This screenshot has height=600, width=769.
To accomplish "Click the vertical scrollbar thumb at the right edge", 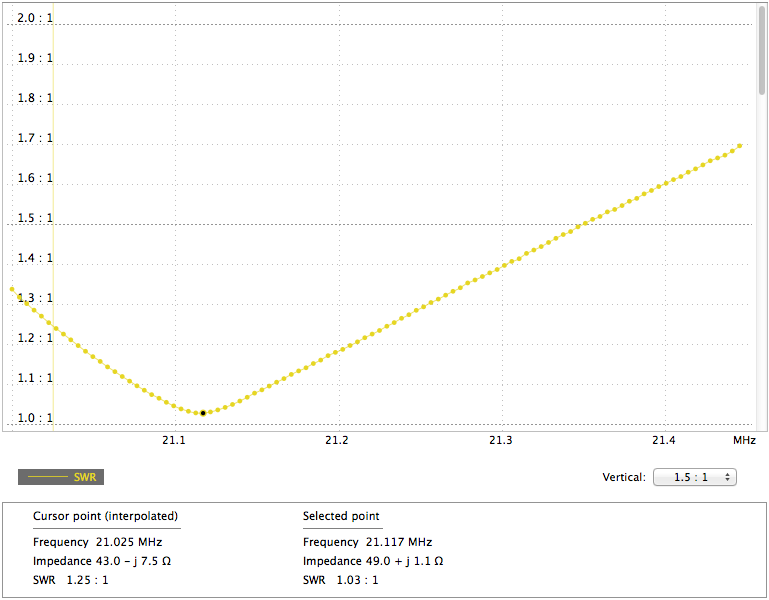I will pyautogui.click(x=762, y=50).
